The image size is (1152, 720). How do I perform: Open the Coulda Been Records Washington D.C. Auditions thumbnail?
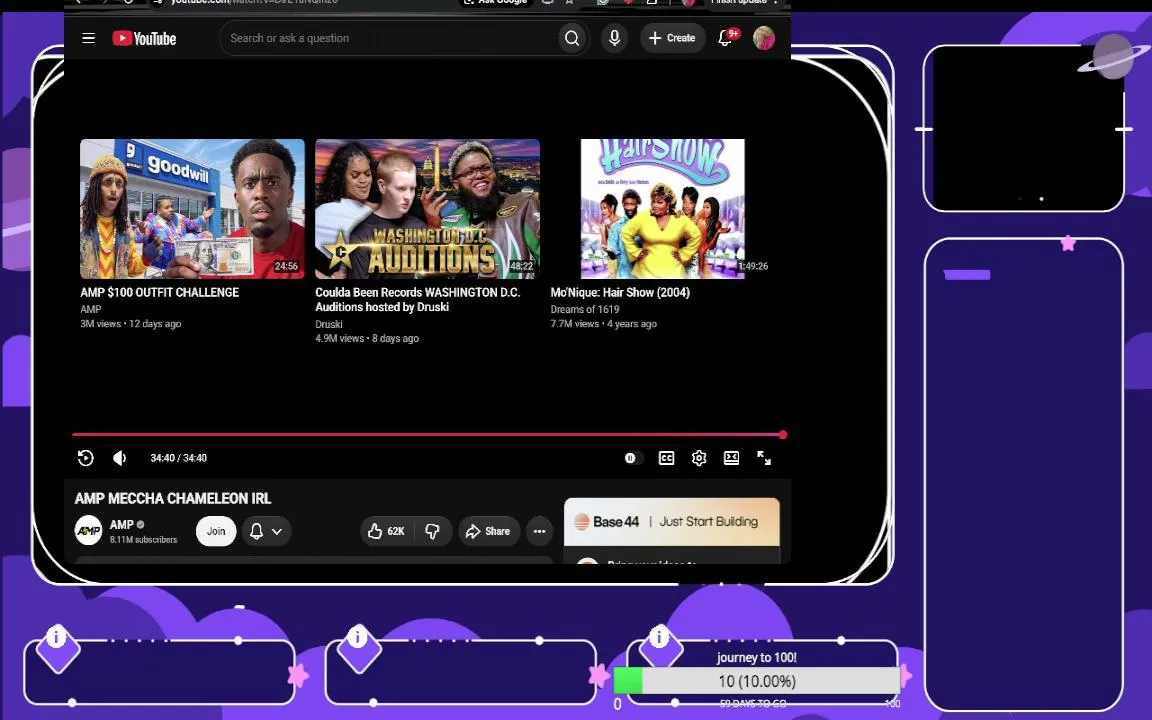click(x=428, y=209)
